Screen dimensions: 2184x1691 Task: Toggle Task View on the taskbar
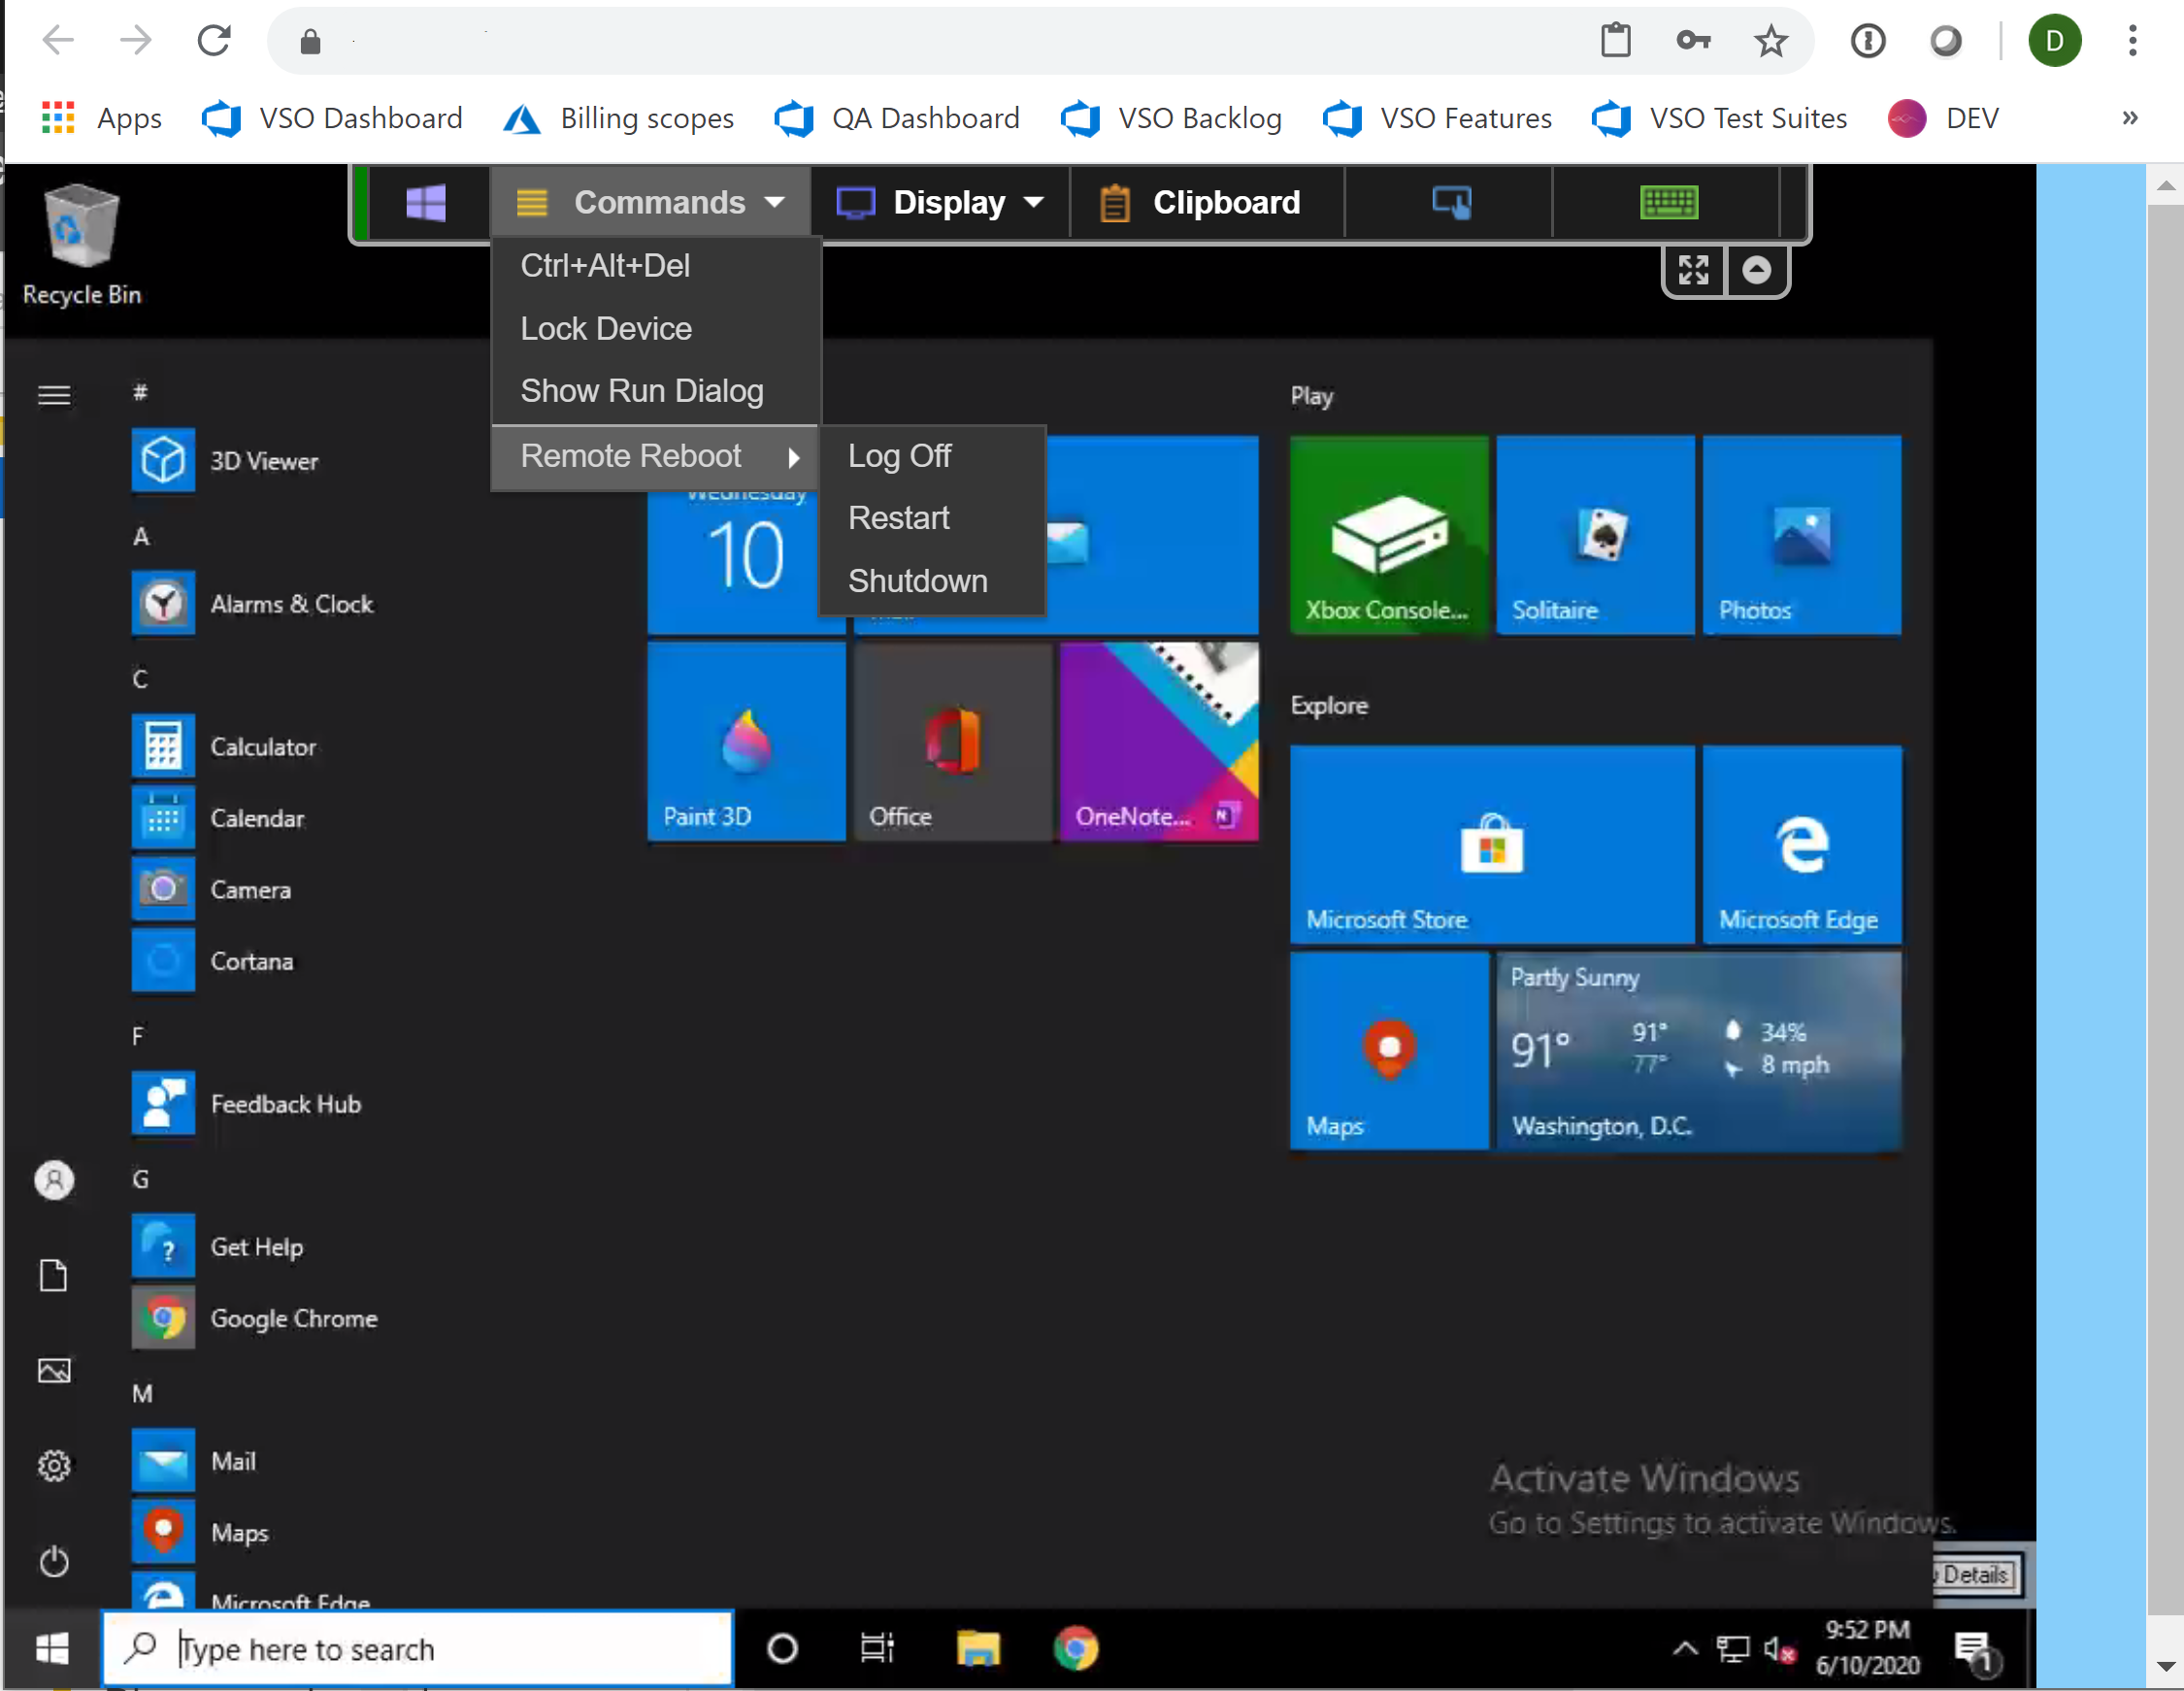pos(876,1647)
